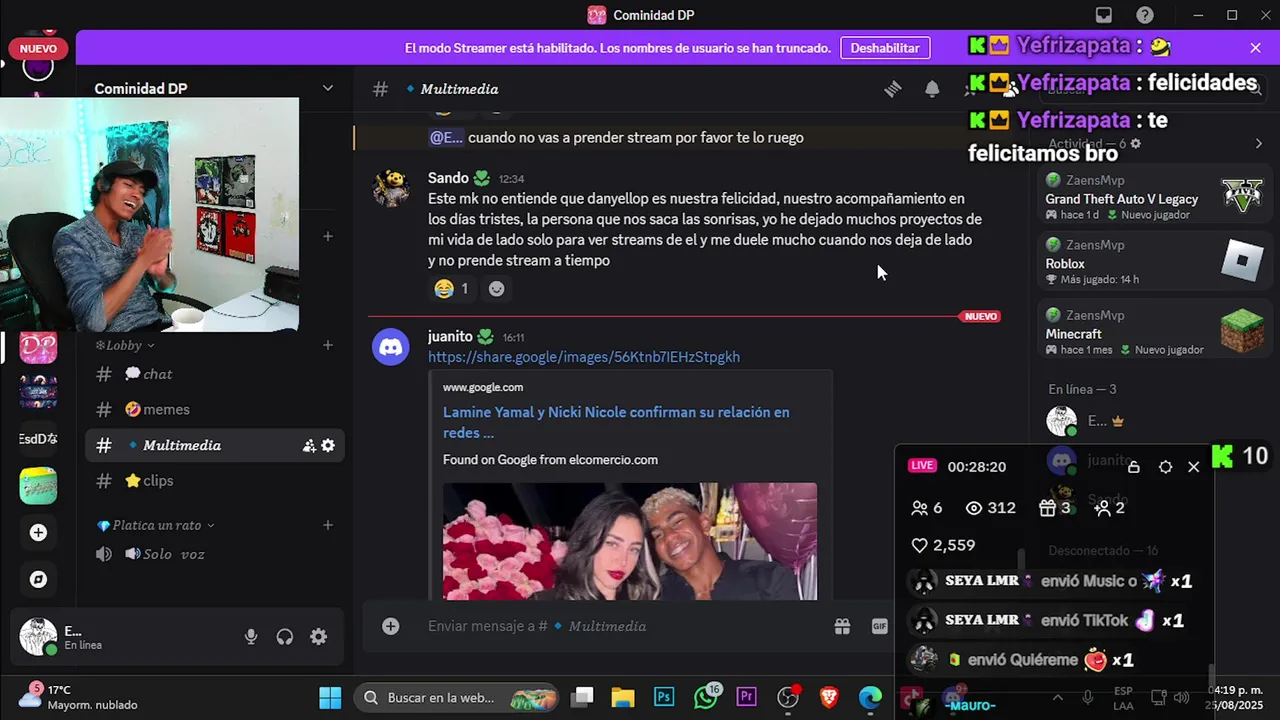This screenshot has width=1280, height=720.
Task: Open the Discord help icon in title bar
Action: (1145, 15)
